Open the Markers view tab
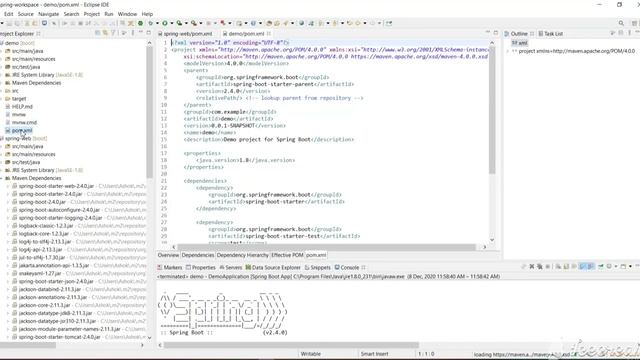 click(x=170, y=267)
